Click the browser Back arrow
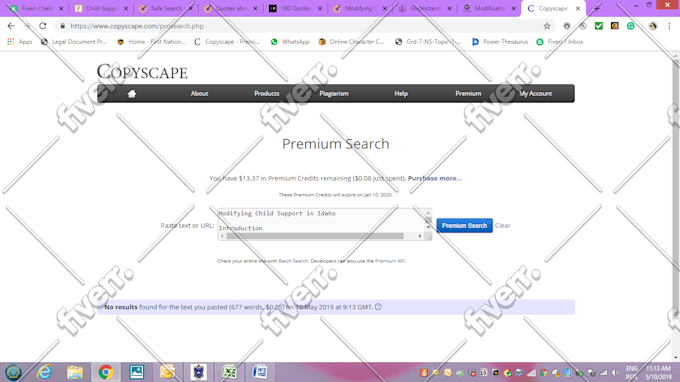680x382 pixels. pos(11,26)
